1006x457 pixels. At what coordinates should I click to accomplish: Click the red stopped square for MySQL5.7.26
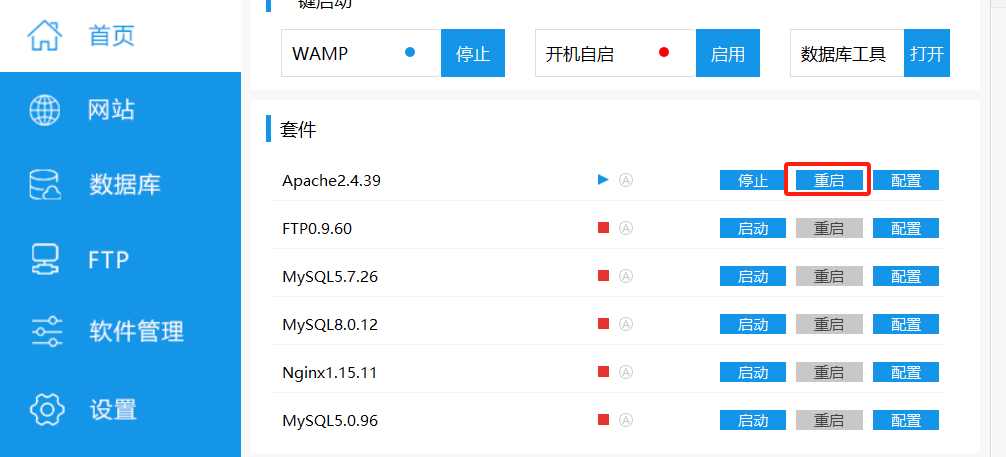click(603, 275)
